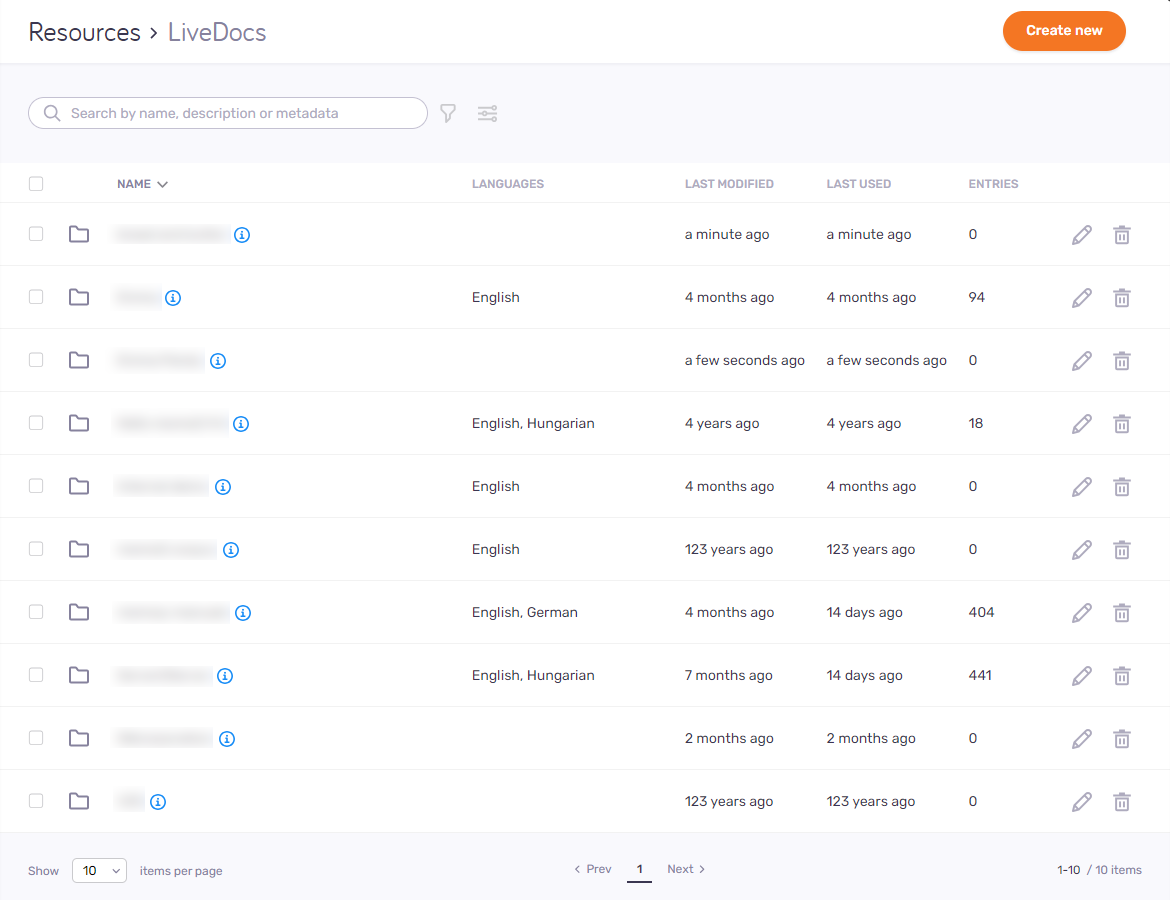Navigate to Resources in the breadcrumb
Screen dimensions: 1170x900
tap(84, 32)
